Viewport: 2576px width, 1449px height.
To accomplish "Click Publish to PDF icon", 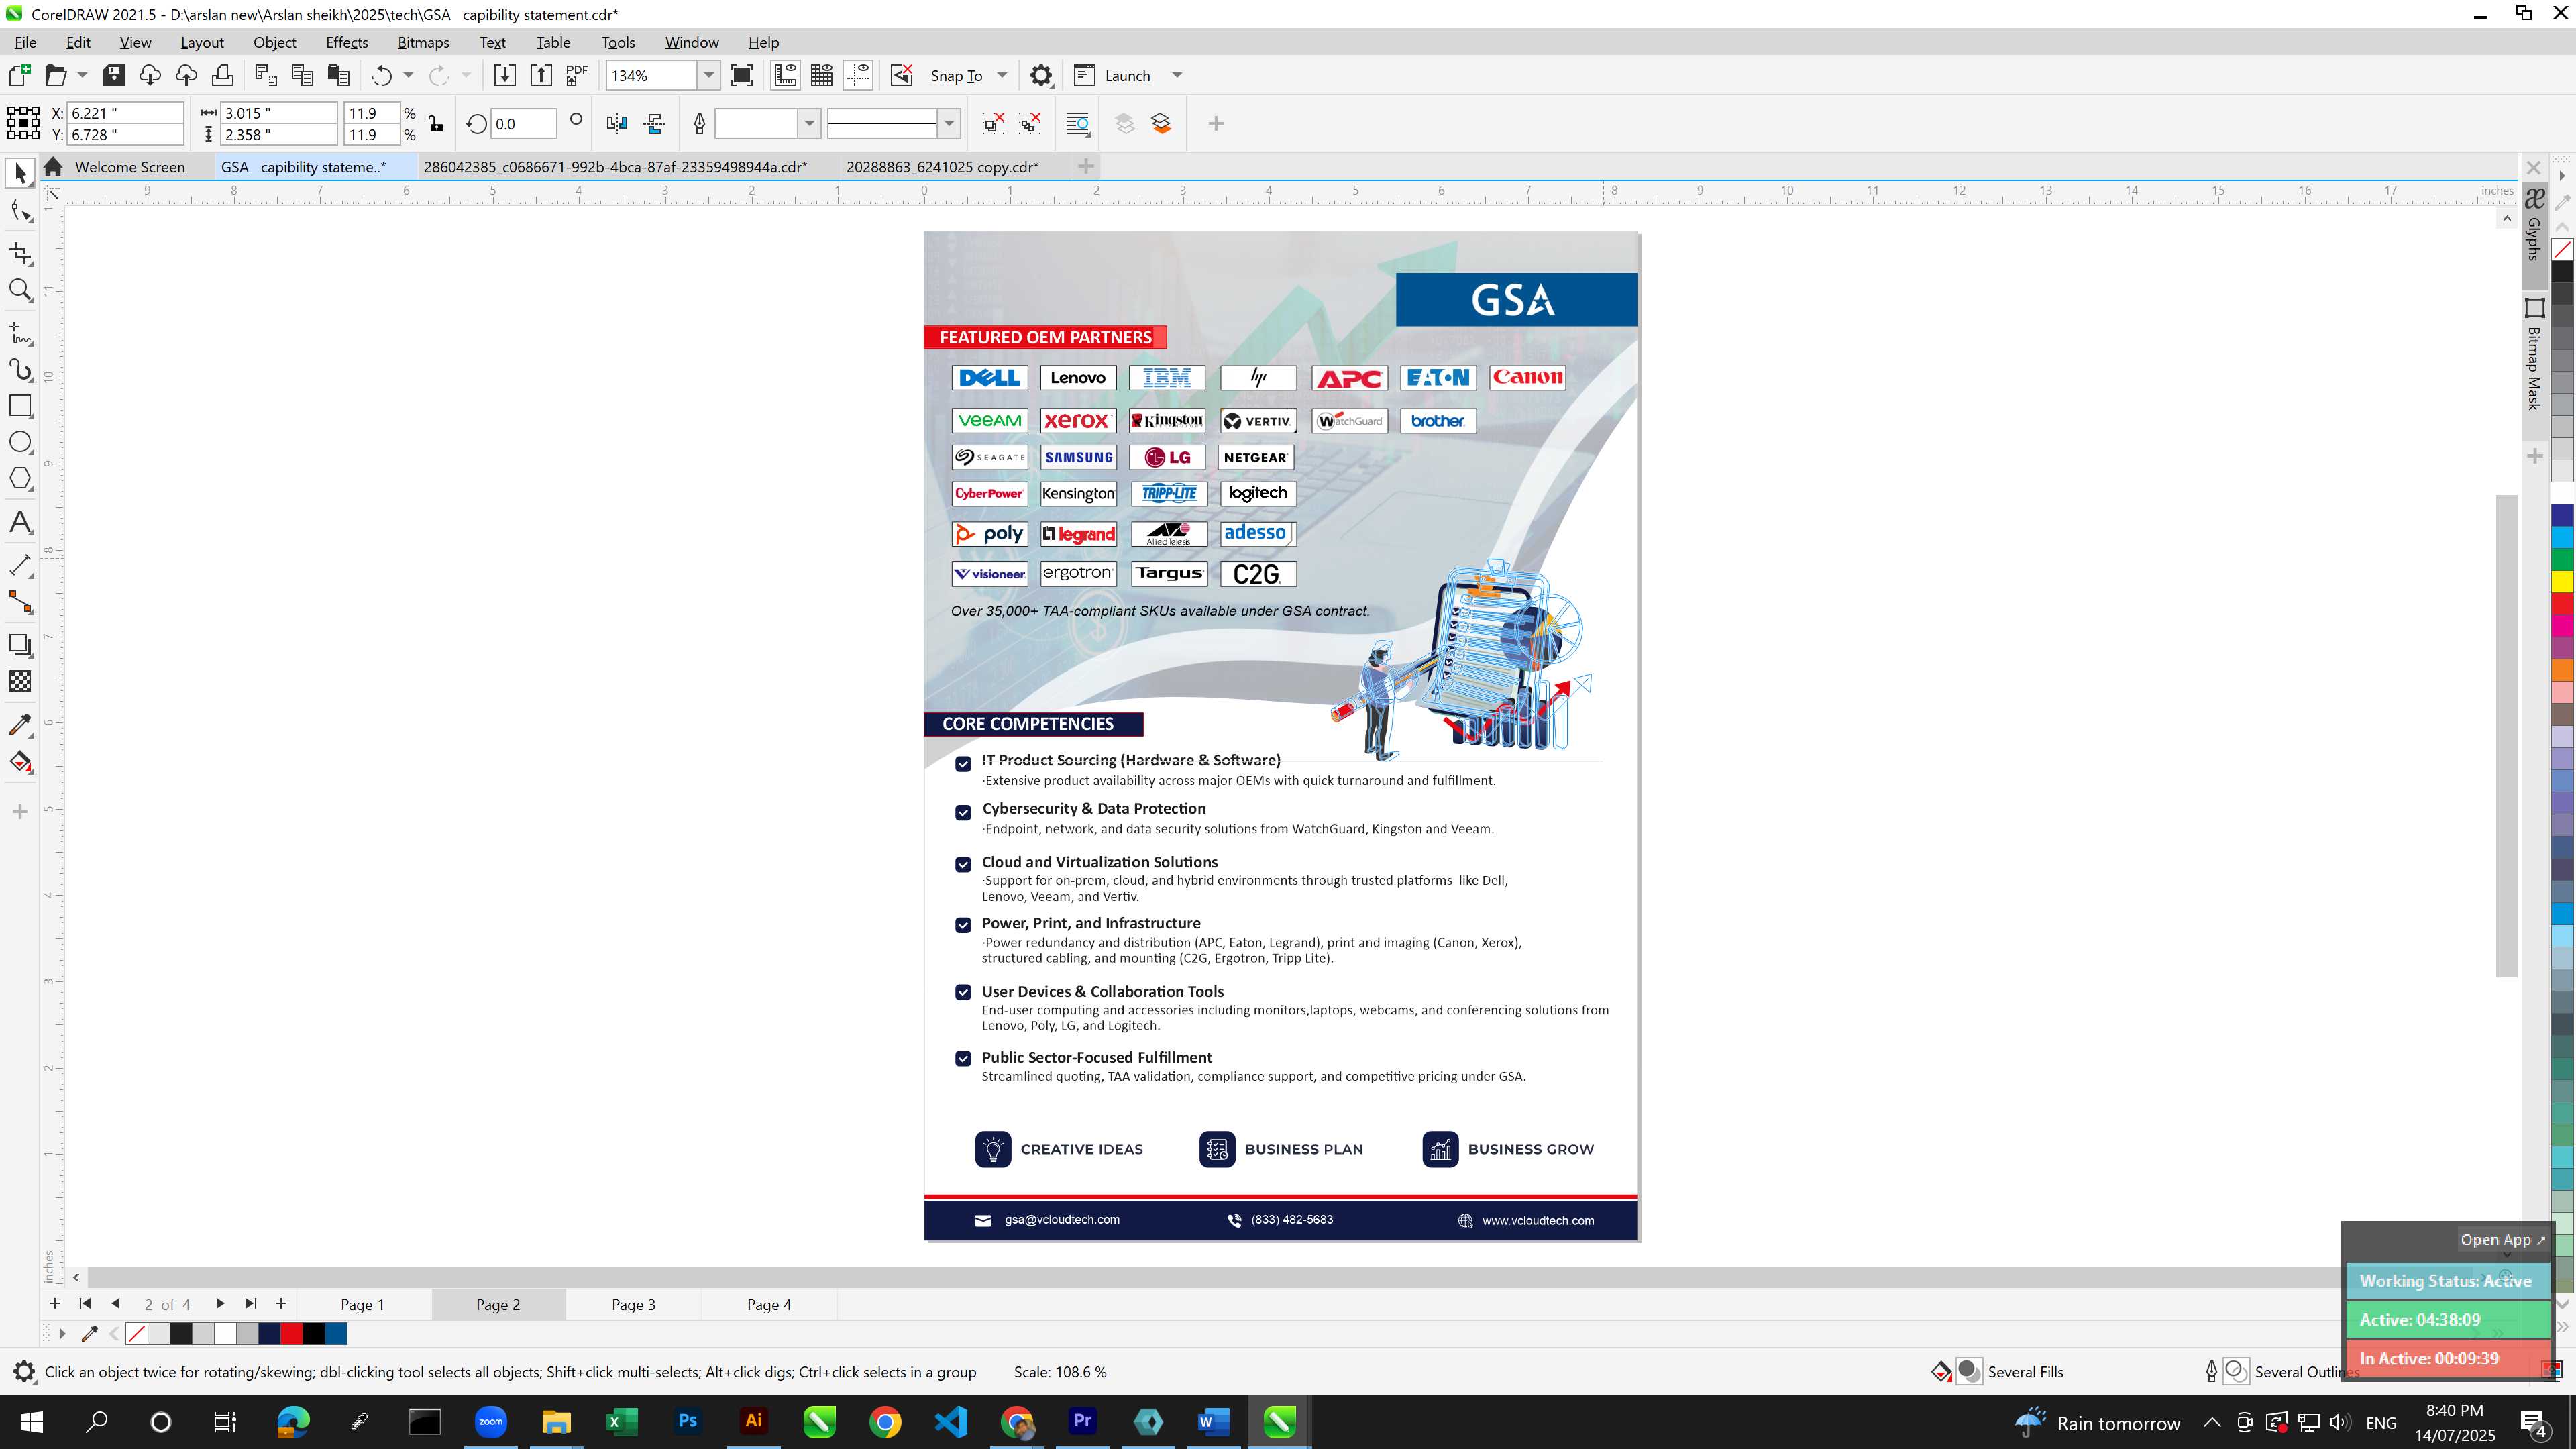I will [577, 75].
